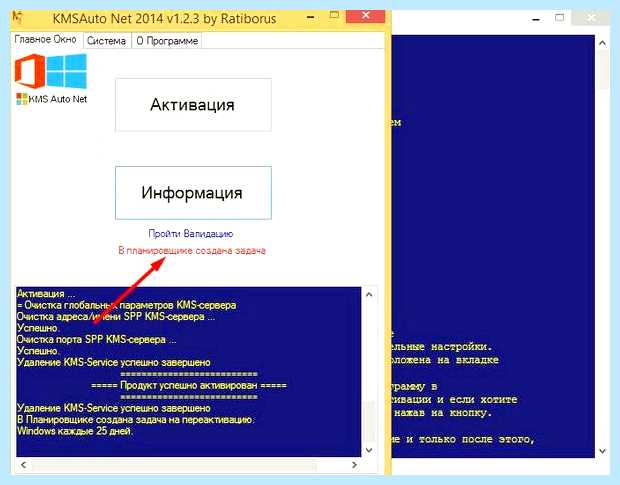Image resolution: width=620 pixels, height=485 pixels.
Task: Maximize the KMSAuto Net window
Action: 335,16
